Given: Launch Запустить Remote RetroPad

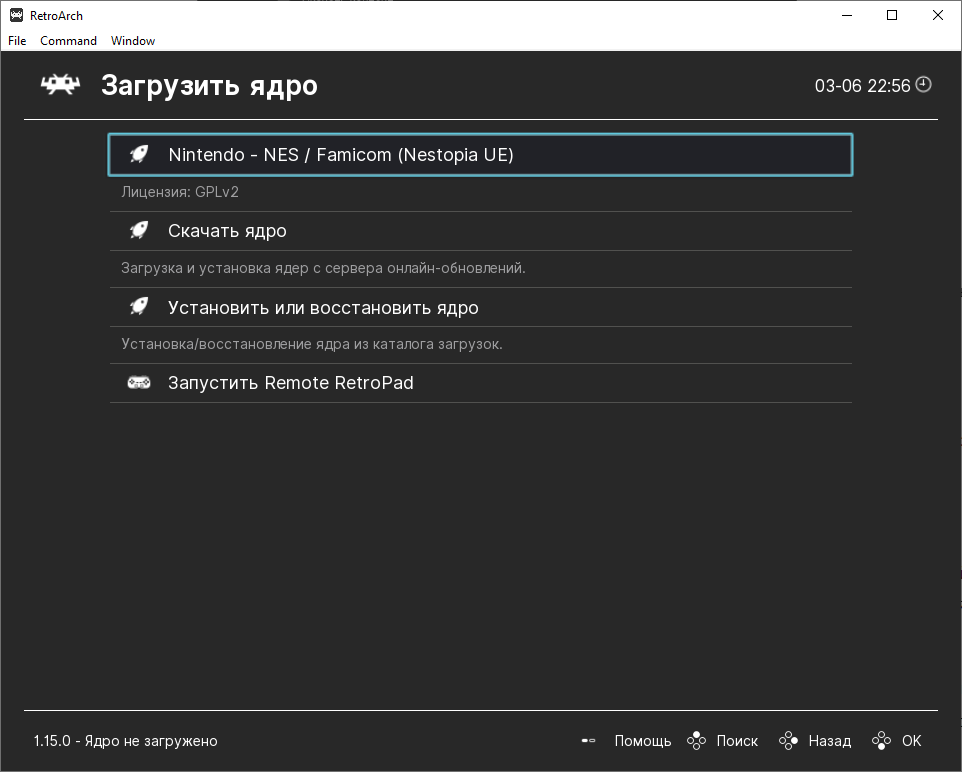Looking at the screenshot, I should pyautogui.click(x=480, y=383).
